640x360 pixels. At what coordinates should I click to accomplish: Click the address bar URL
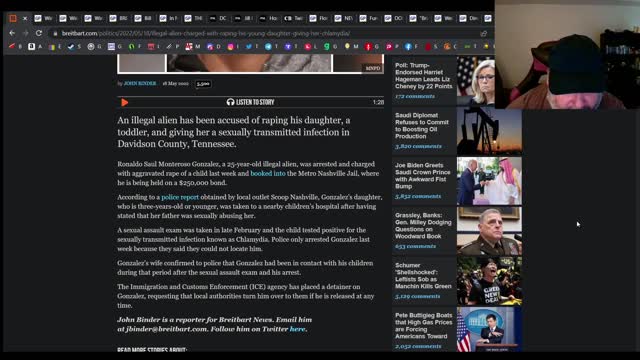[206, 33]
